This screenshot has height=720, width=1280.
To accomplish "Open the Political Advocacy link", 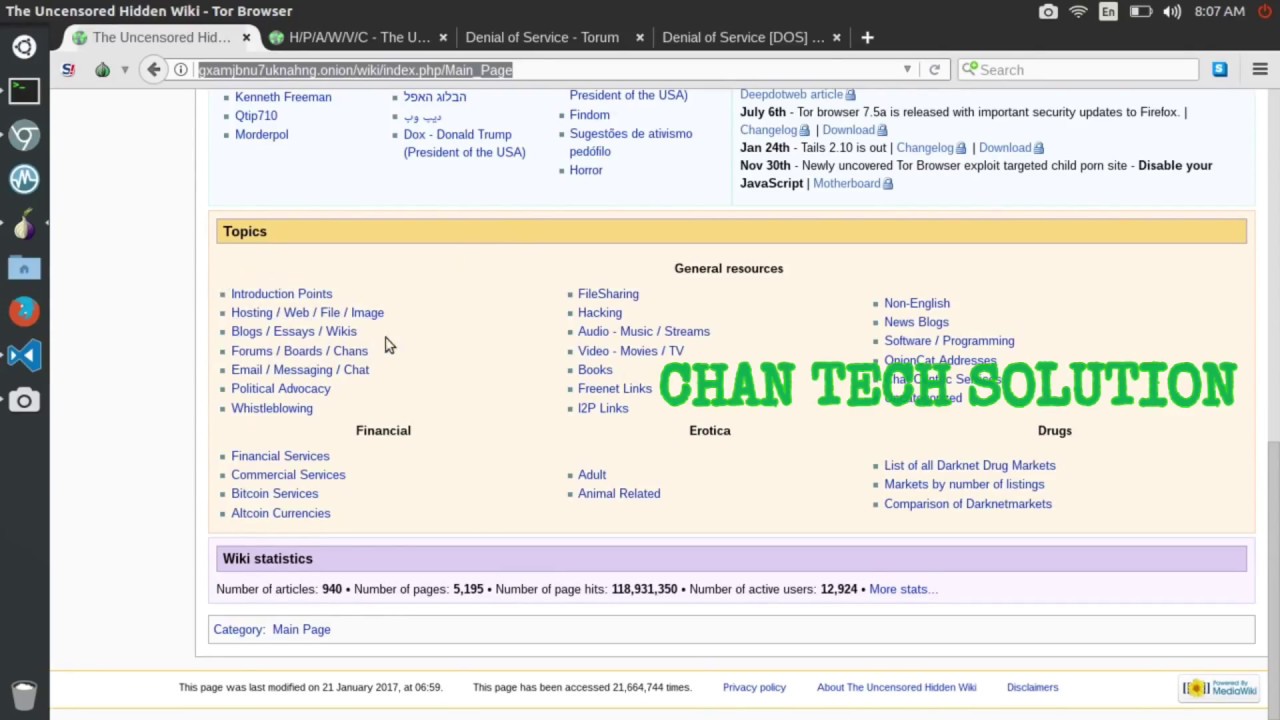I will pos(280,389).
